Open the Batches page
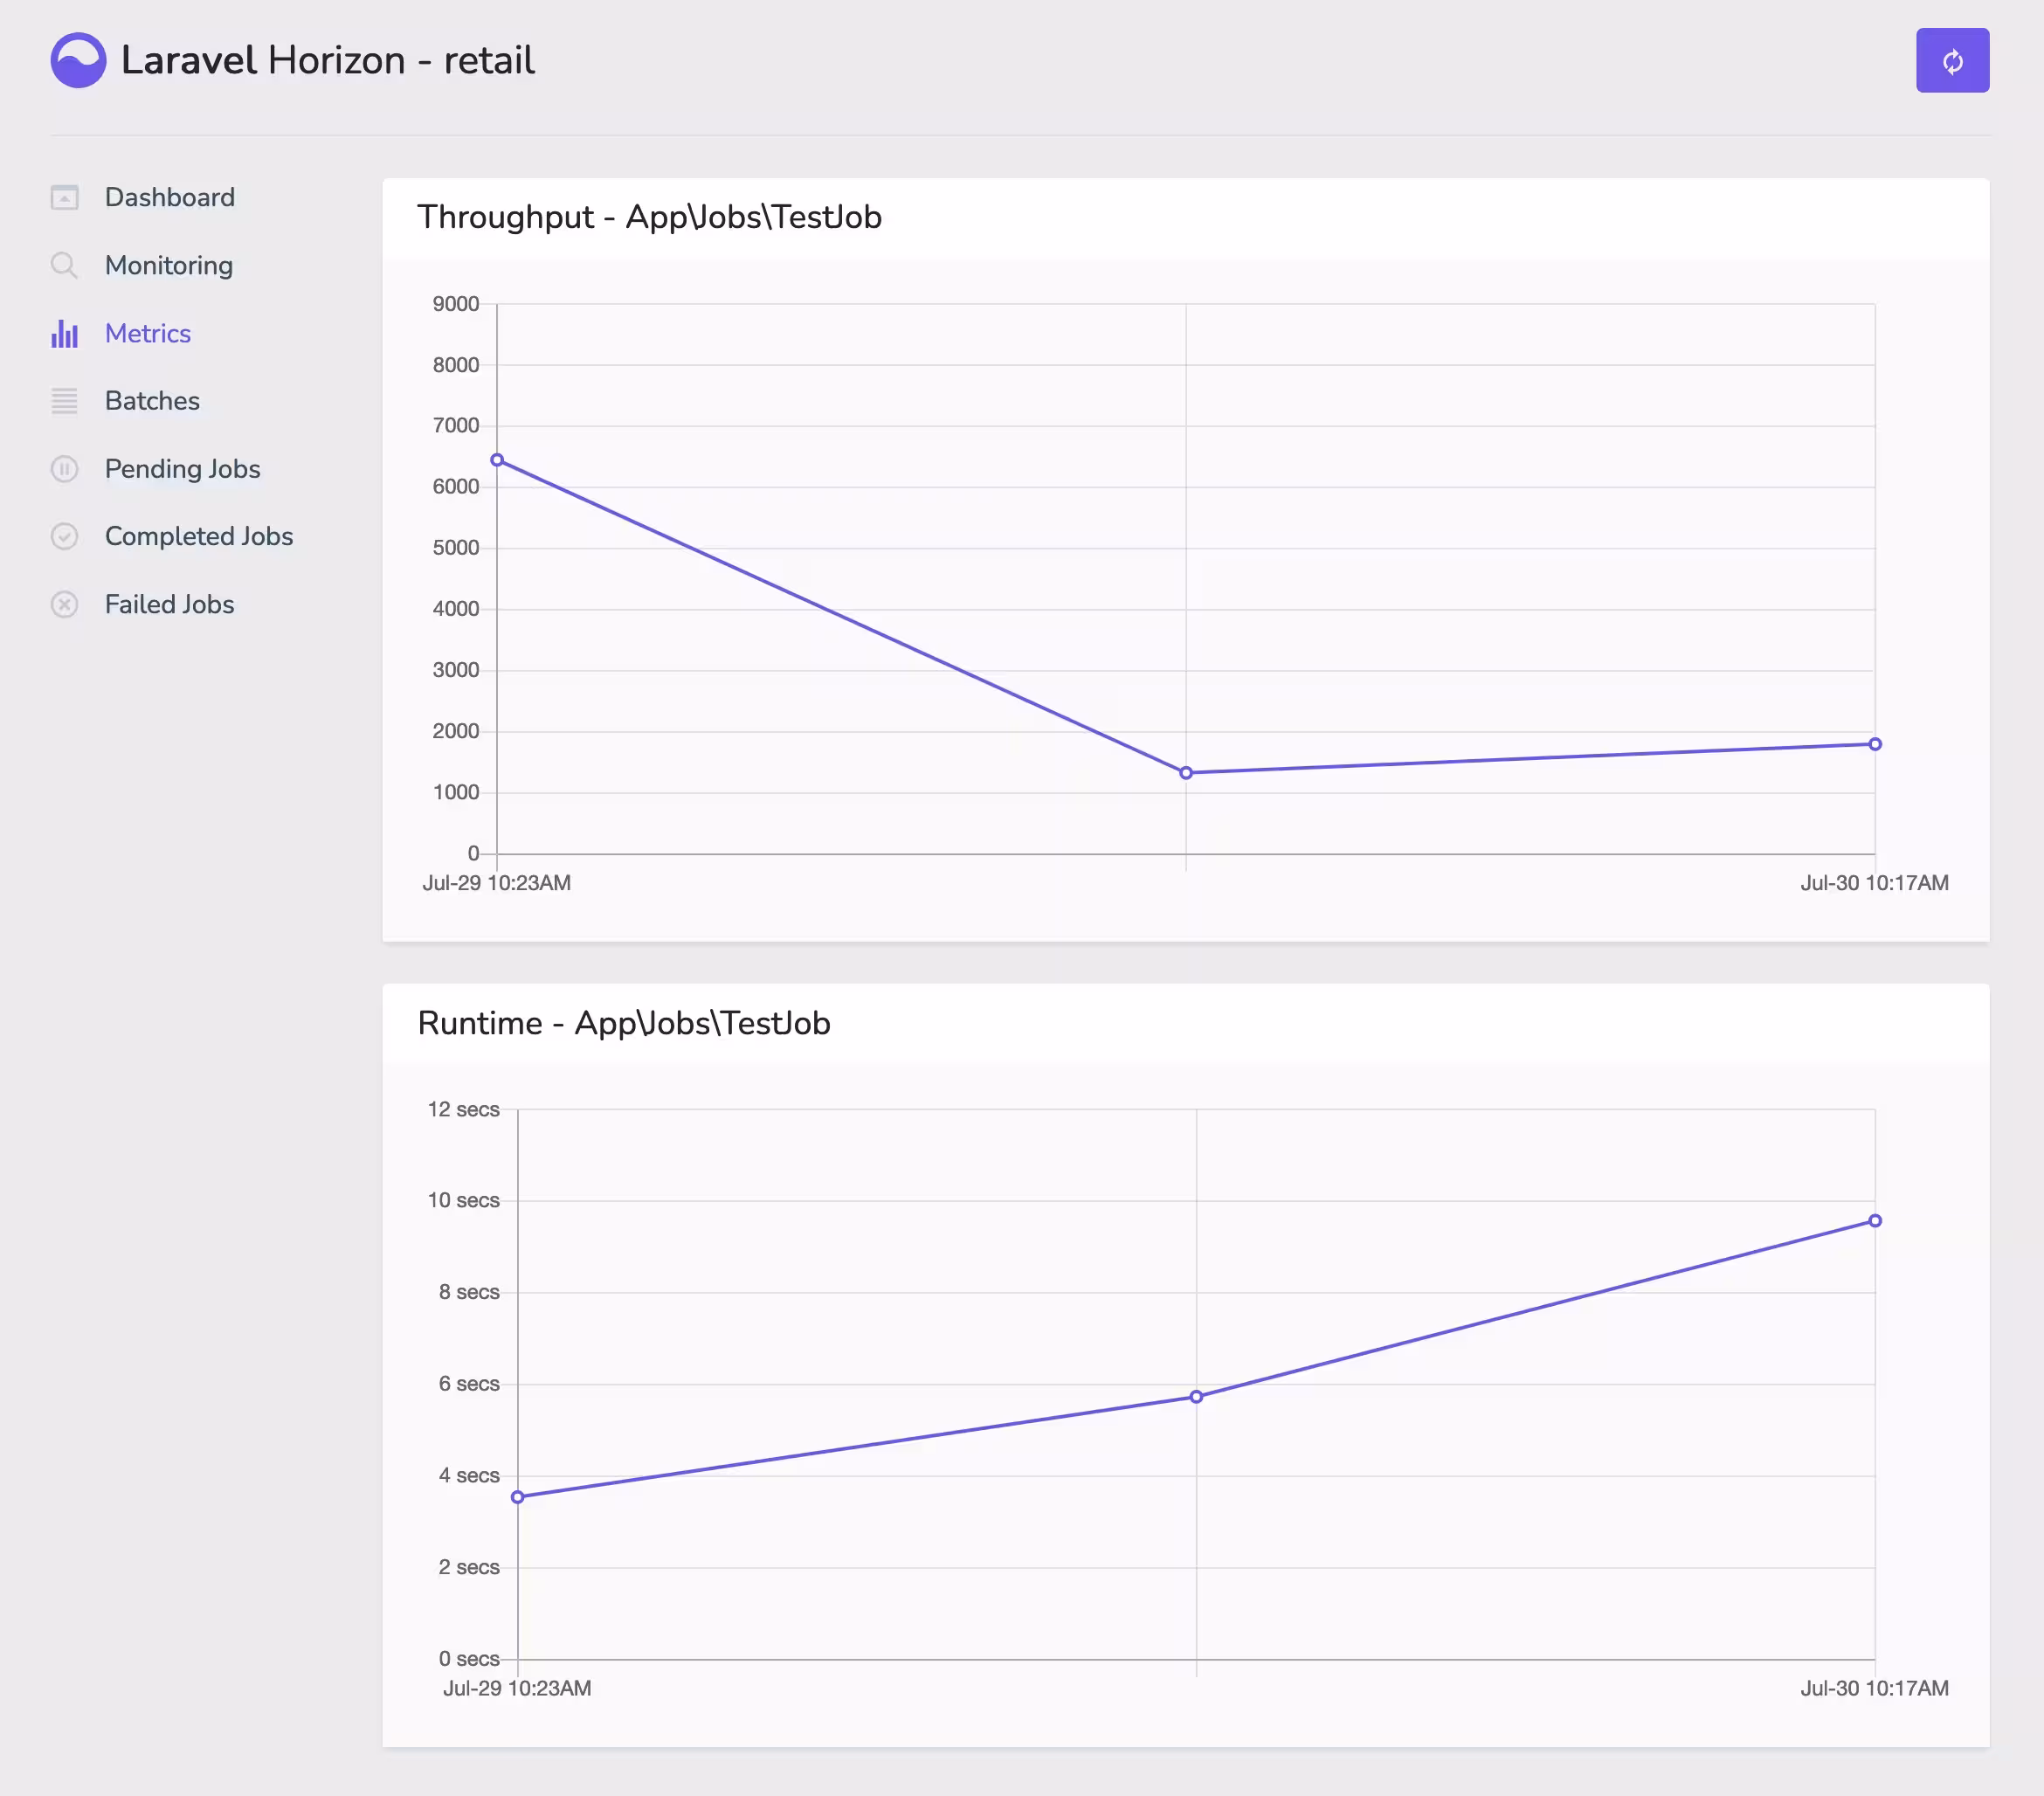Image resolution: width=2044 pixels, height=1796 pixels. tap(152, 401)
